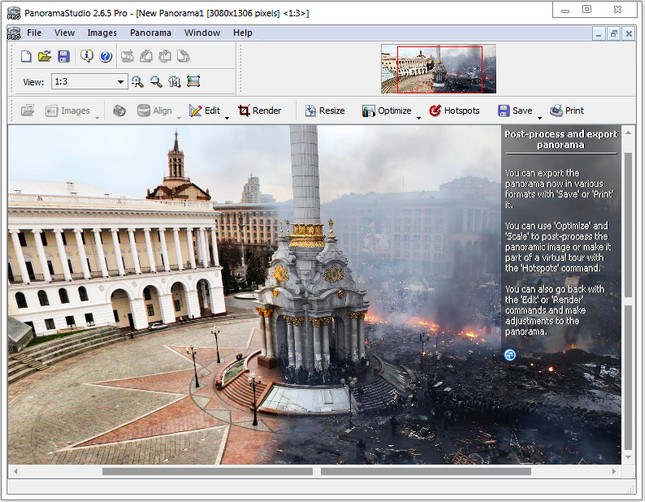Screen dimensions: 645x502
Task: Click the Print toolbar button
Action: [566, 111]
